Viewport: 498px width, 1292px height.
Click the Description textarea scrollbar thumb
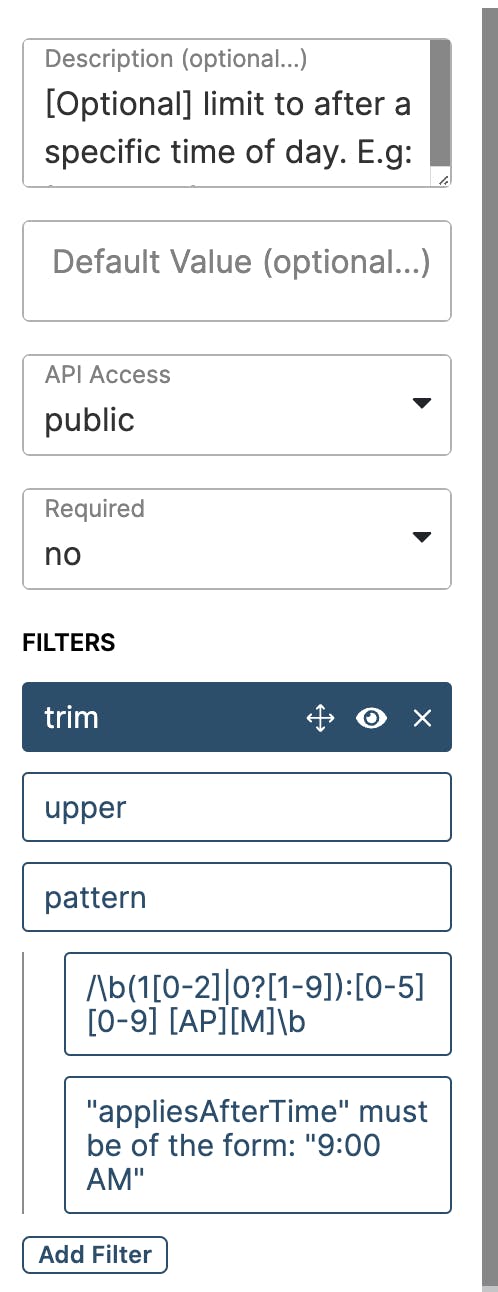[440, 102]
